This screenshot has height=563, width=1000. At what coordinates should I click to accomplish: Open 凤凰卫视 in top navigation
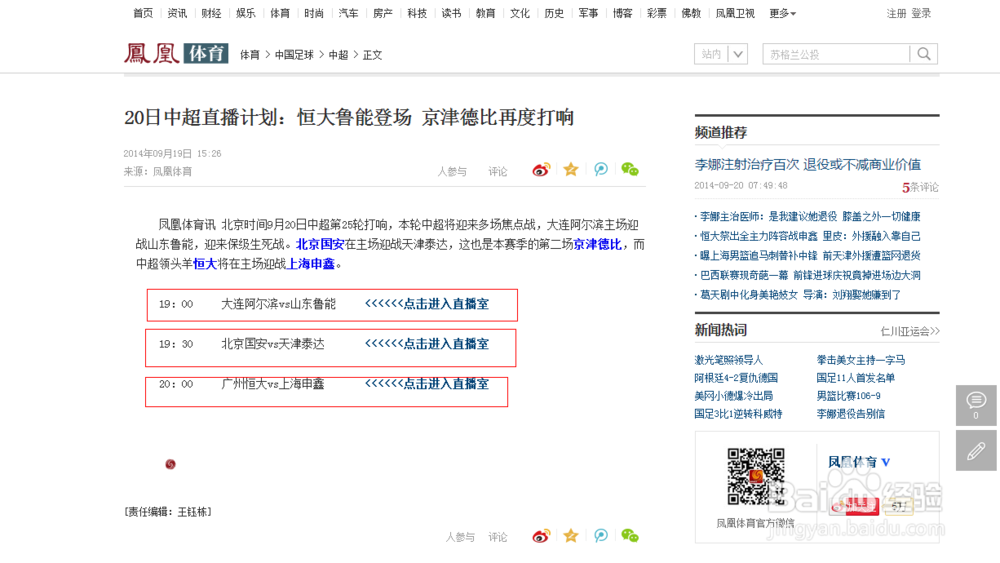[x=735, y=13]
